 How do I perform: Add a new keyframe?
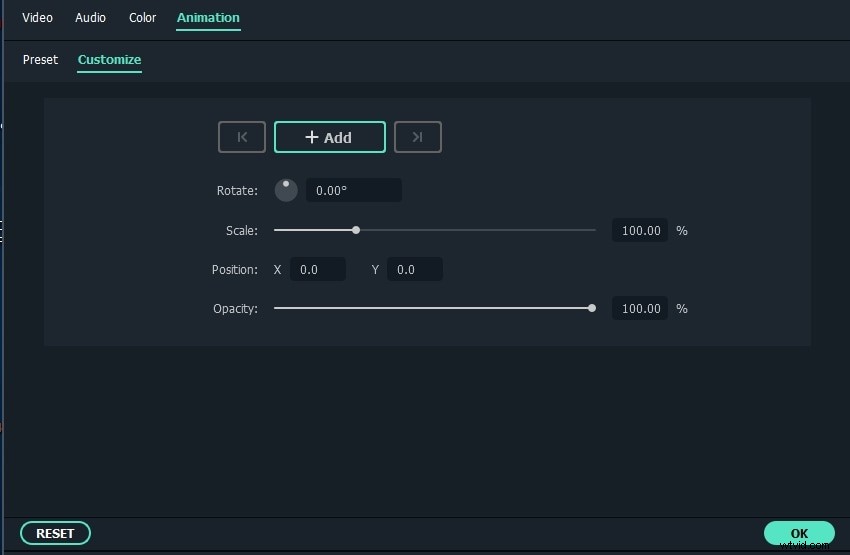(330, 137)
